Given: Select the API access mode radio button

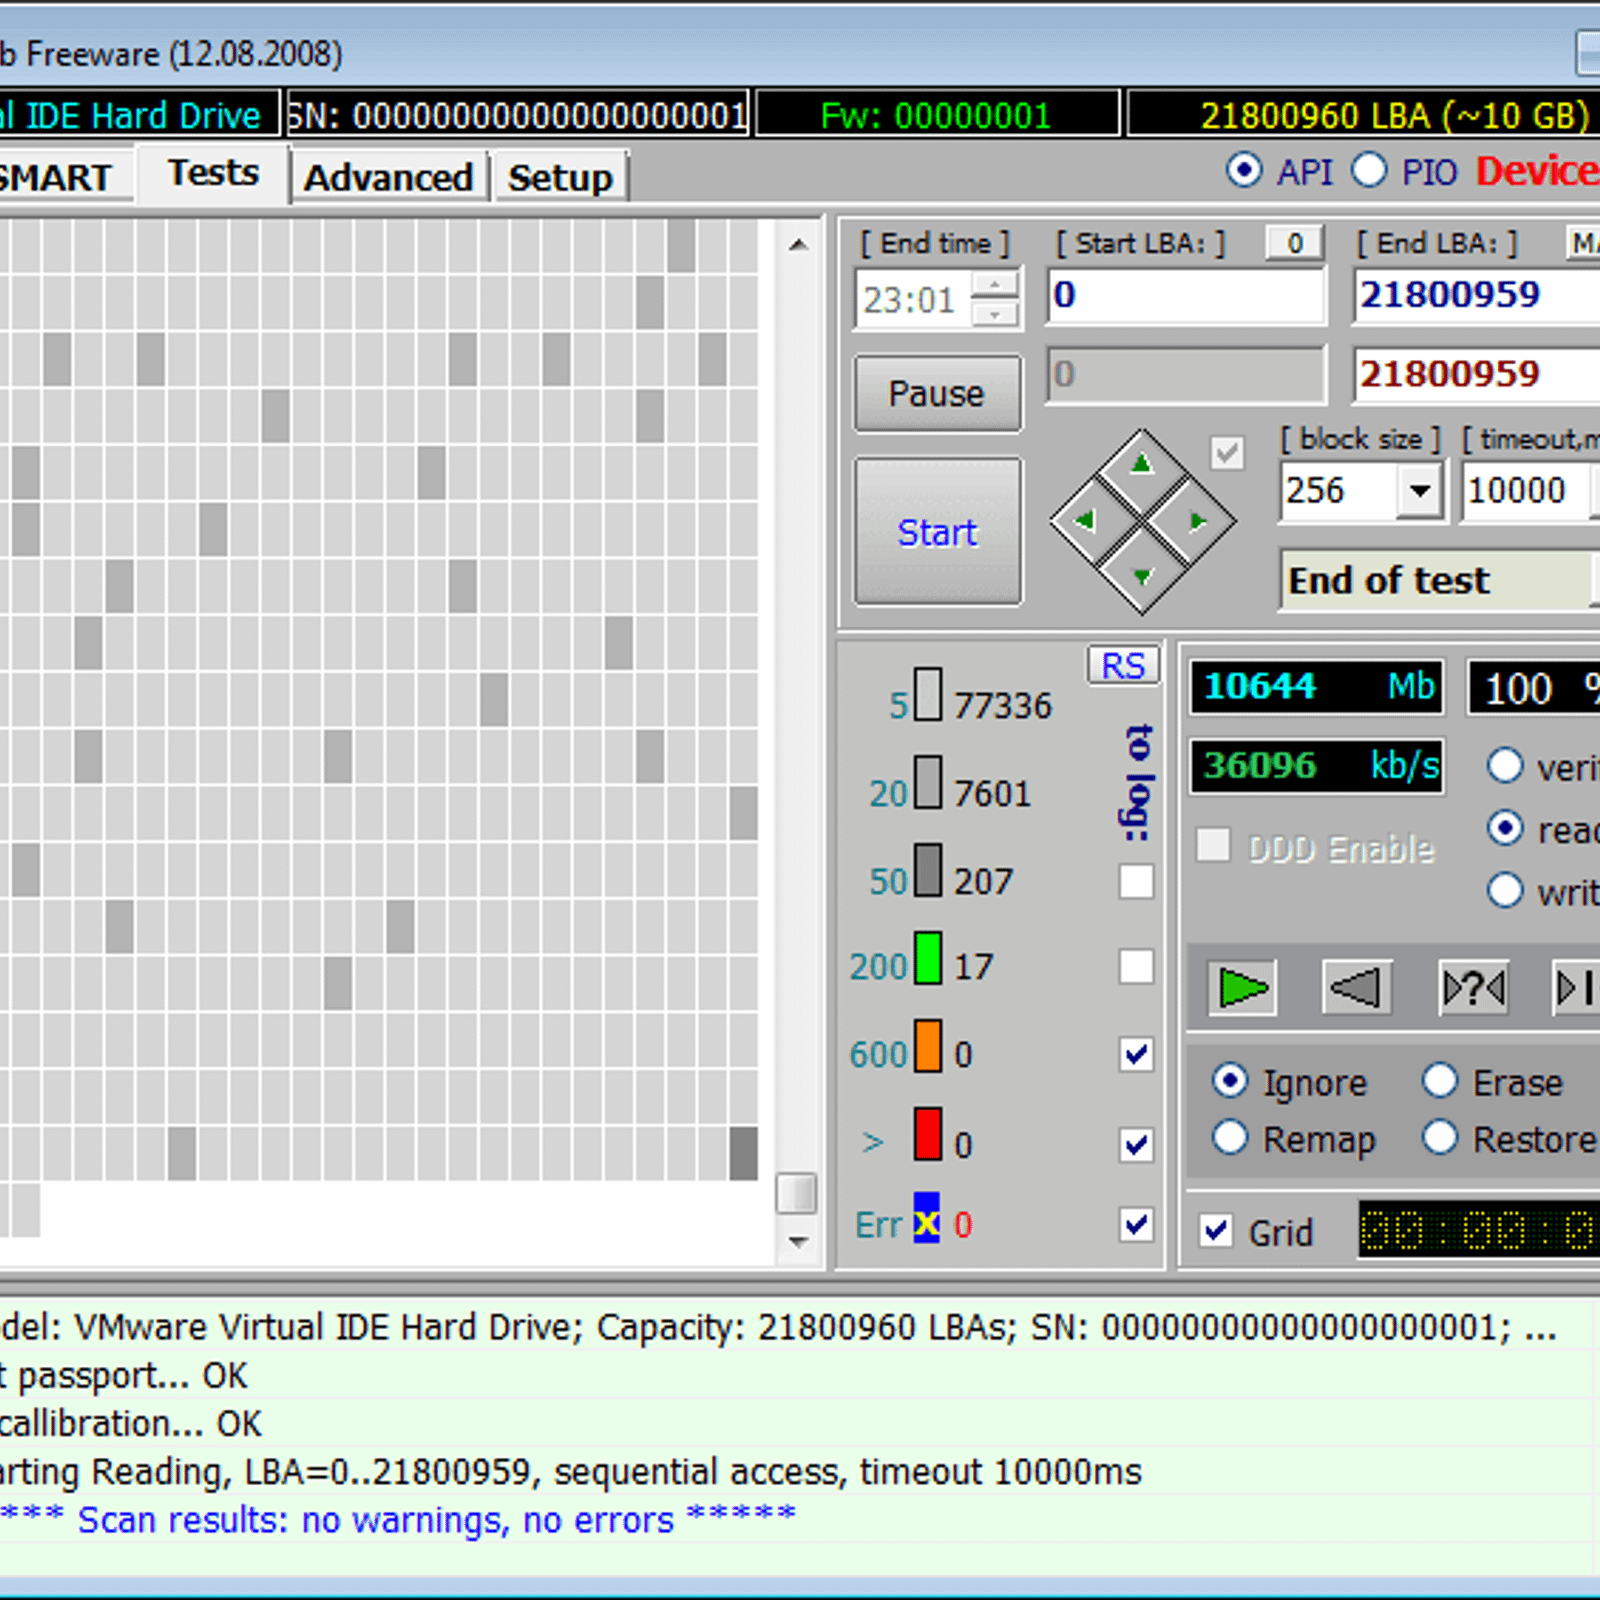Looking at the screenshot, I should pyautogui.click(x=1244, y=170).
